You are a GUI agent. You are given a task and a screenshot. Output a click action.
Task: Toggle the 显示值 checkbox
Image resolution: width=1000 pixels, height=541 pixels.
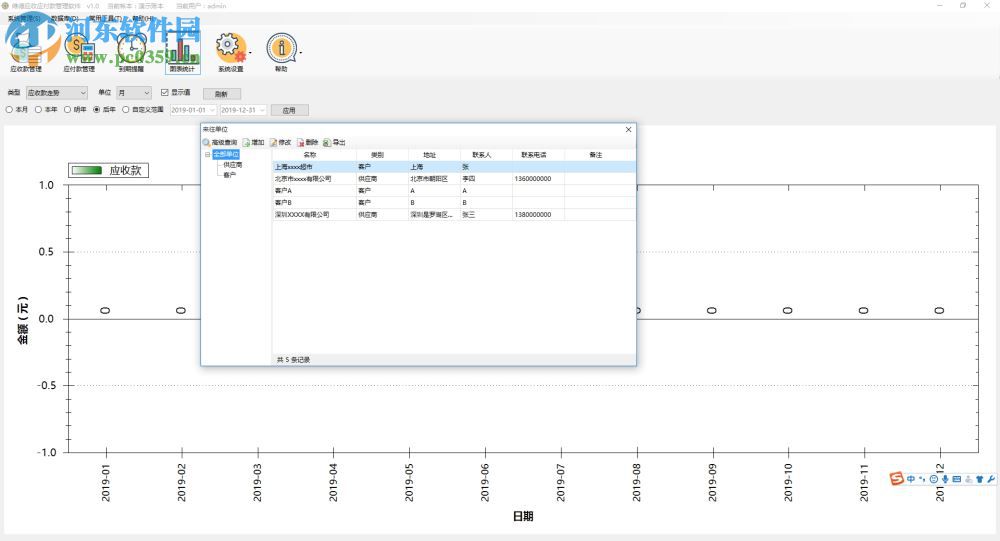165,93
